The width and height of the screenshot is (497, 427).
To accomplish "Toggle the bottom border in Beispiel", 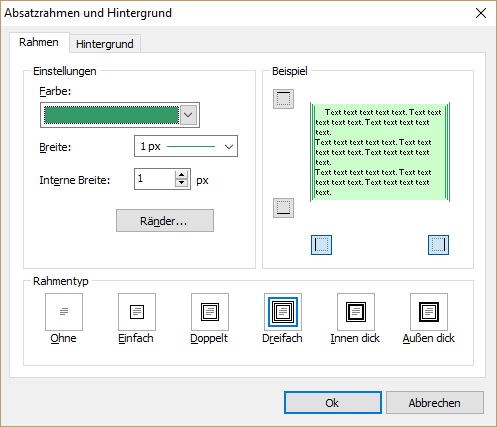I will 283,208.
